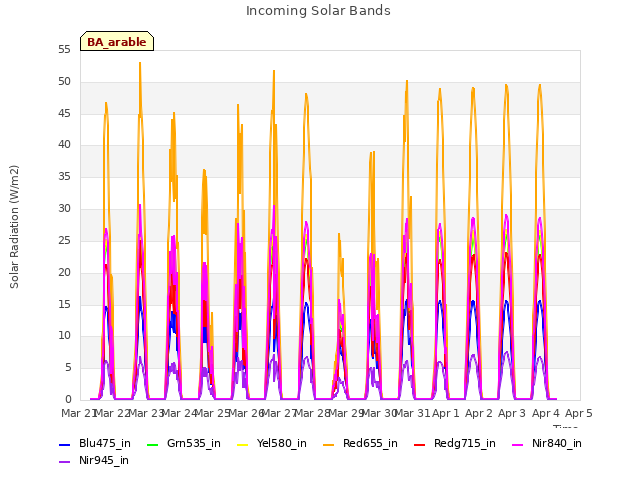Screen dimensions: 640x480
Task: Click the Apr 3 x-axis date label
Action: click(512, 413)
